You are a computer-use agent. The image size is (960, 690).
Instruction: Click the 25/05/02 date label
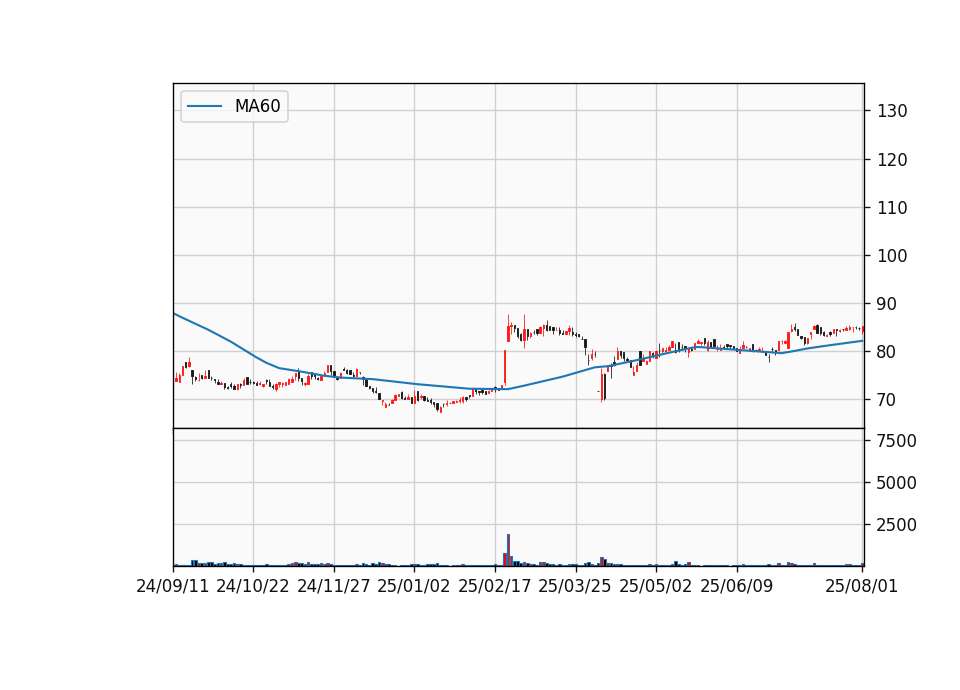coord(656,586)
